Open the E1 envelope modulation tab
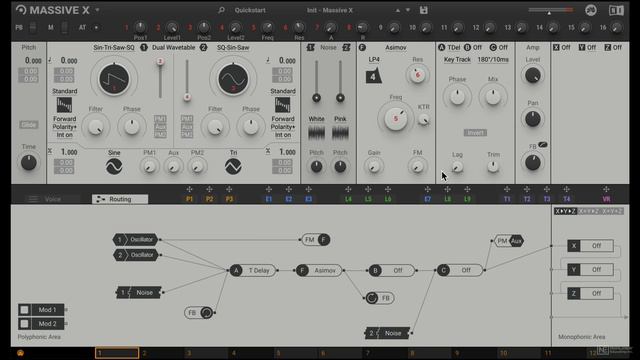The width and height of the screenshot is (640, 360). point(269,199)
